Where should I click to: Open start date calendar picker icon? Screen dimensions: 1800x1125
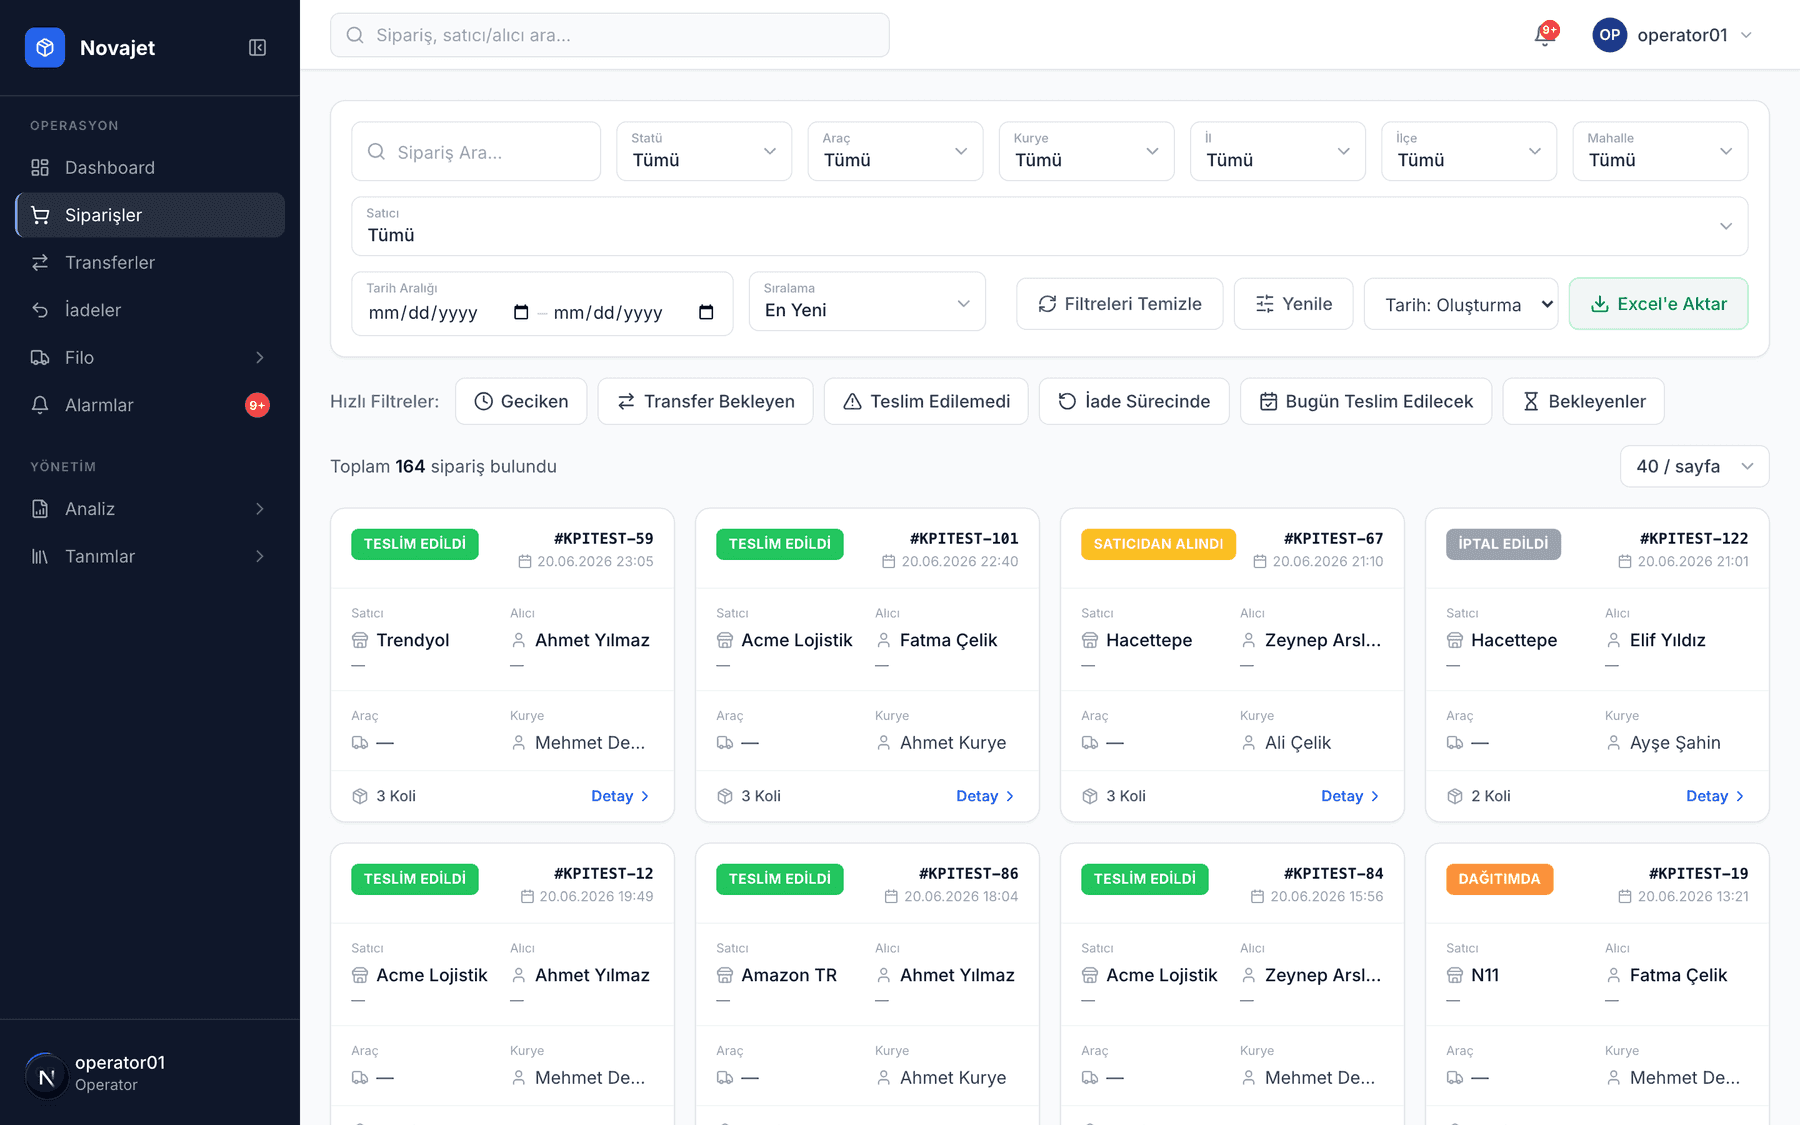[521, 313]
